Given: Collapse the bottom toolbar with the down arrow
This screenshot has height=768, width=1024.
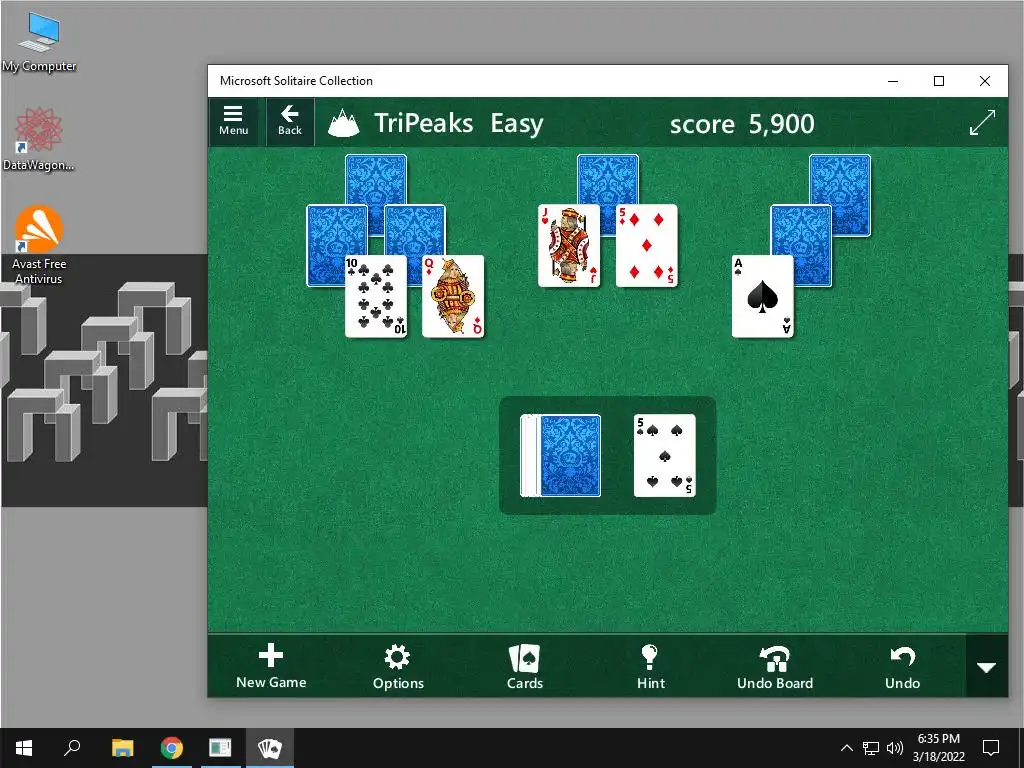Looking at the screenshot, I should pos(986,667).
